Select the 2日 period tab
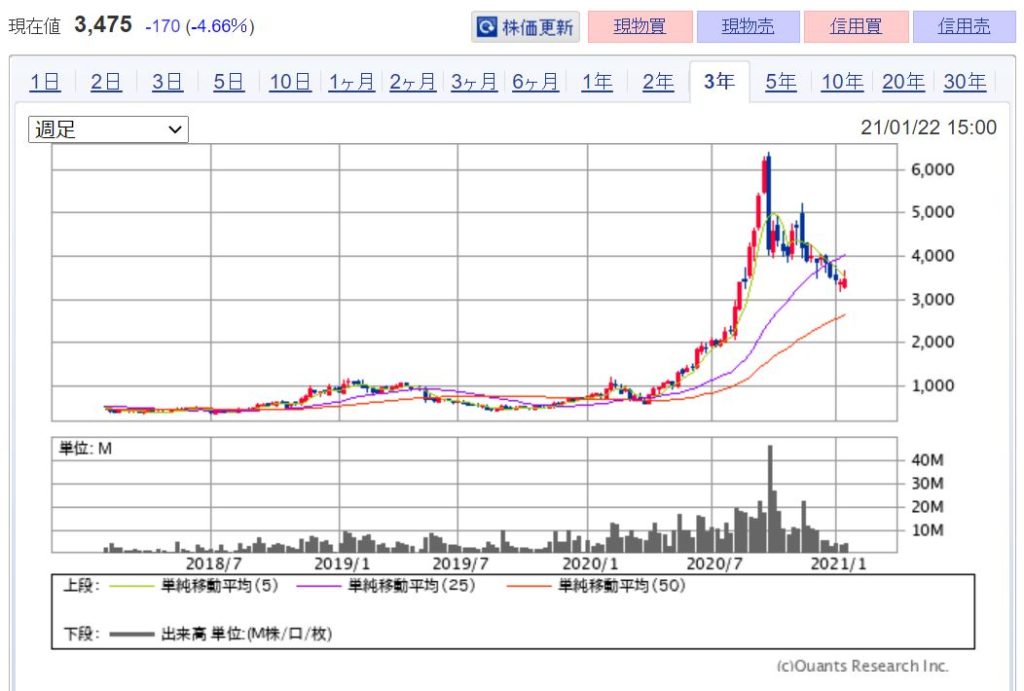This screenshot has height=691, width=1024. pyautogui.click(x=106, y=82)
